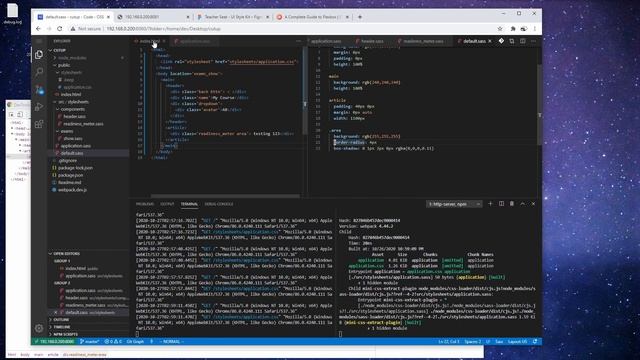Close the index.html editor tab
The image size is (640, 360).
[164, 41]
